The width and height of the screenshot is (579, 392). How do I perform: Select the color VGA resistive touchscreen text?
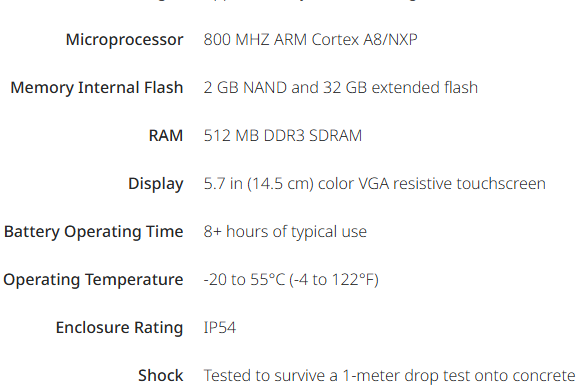point(432,183)
